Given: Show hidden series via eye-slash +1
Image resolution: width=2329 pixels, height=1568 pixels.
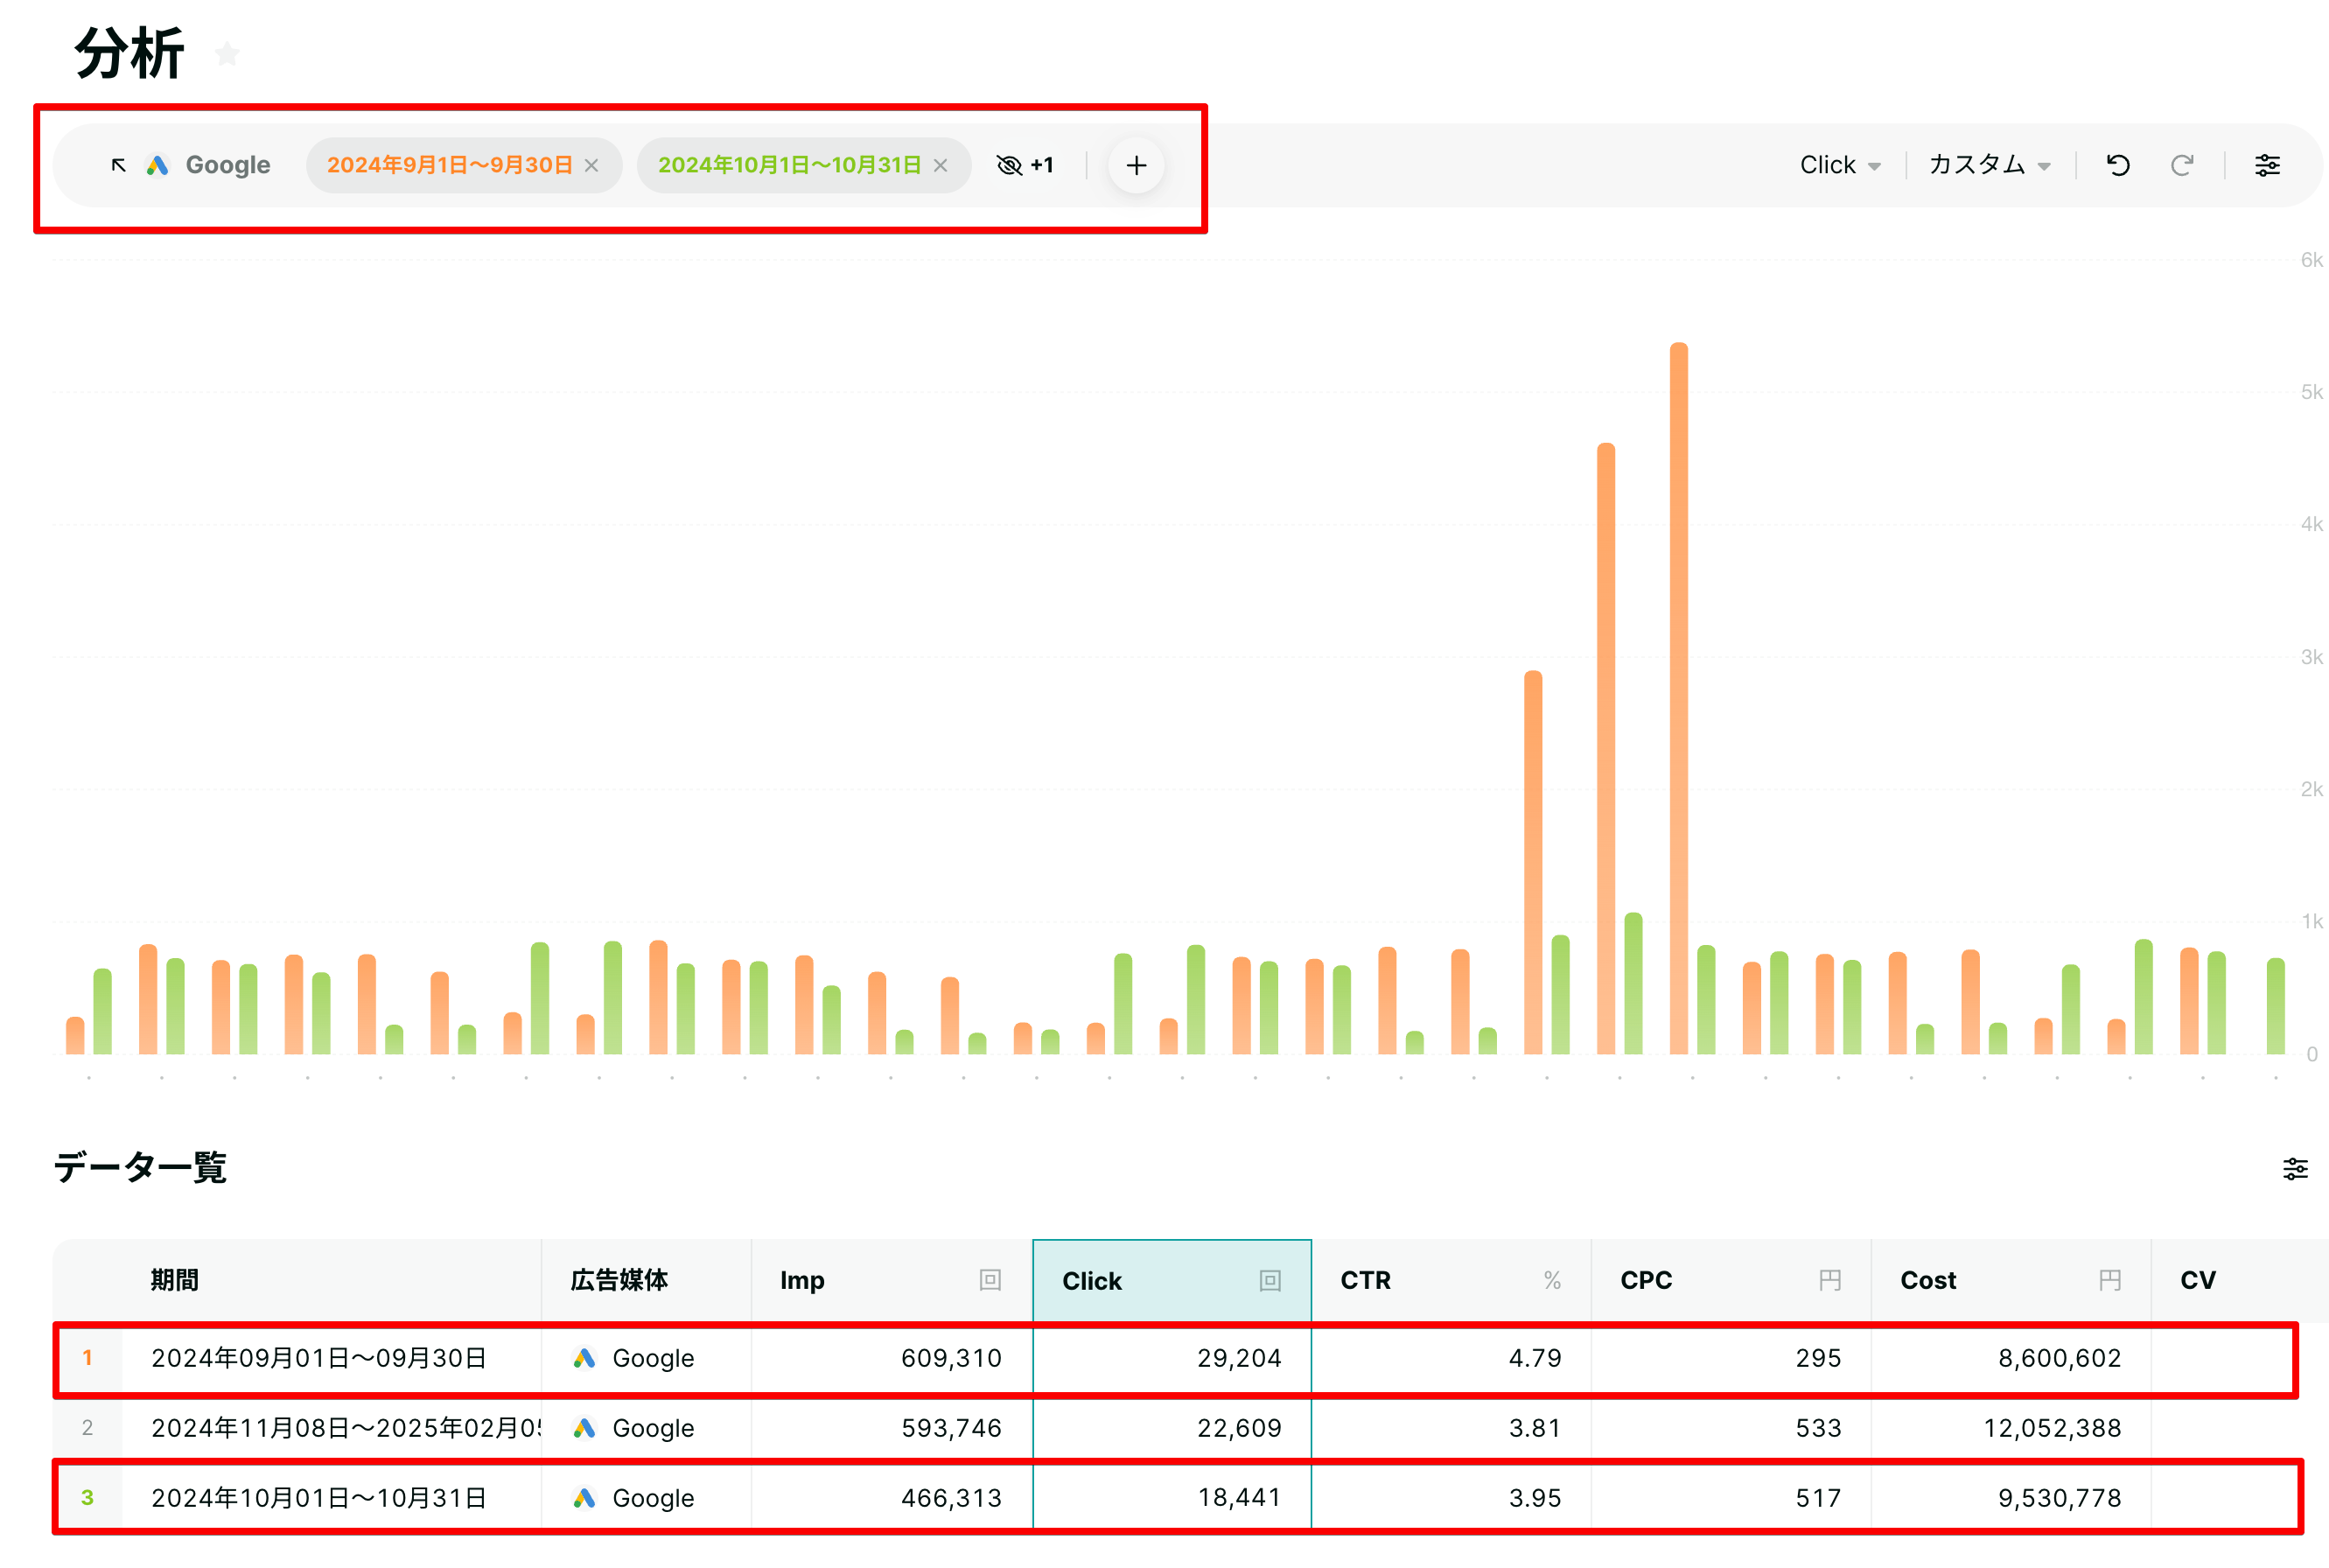Looking at the screenshot, I should click(x=1025, y=165).
